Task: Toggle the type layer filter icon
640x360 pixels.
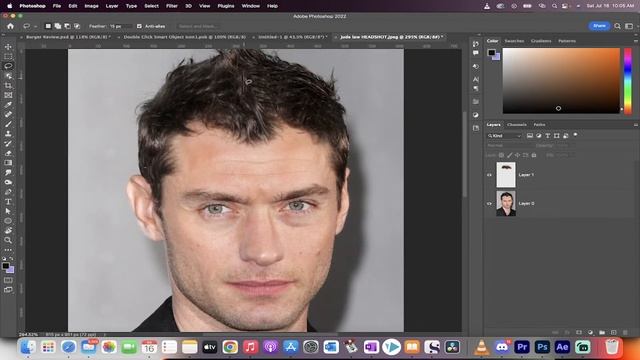Action: click(548, 136)
